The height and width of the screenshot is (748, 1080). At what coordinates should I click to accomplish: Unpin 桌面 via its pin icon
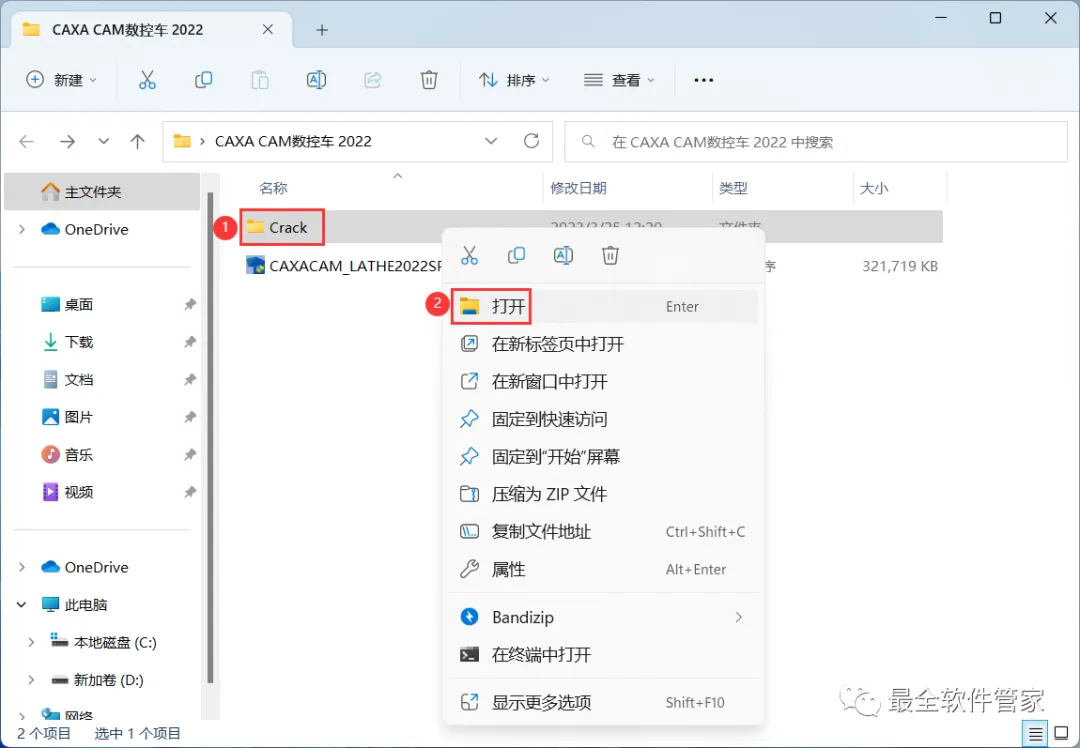190,304
